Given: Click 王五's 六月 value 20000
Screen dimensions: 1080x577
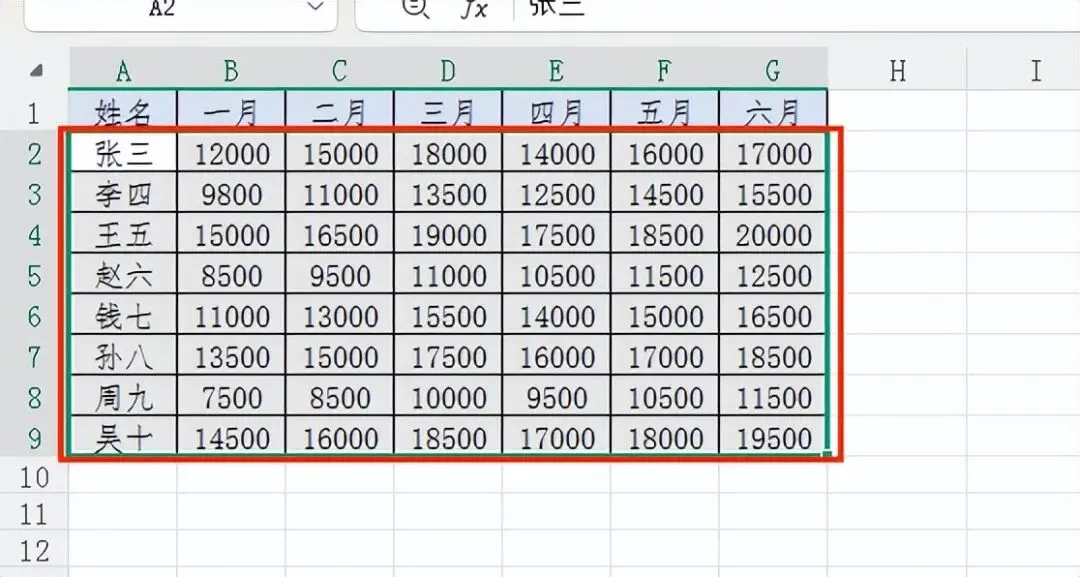Looking at the screenshot, I should click(773, 234).
